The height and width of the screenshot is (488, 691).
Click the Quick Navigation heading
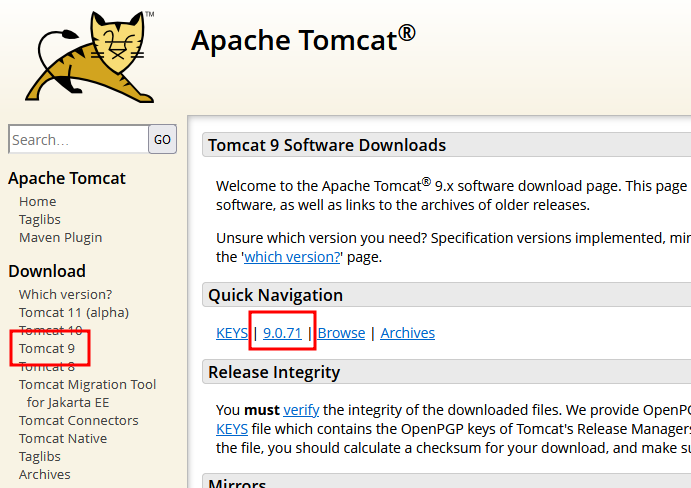[275, 295]
